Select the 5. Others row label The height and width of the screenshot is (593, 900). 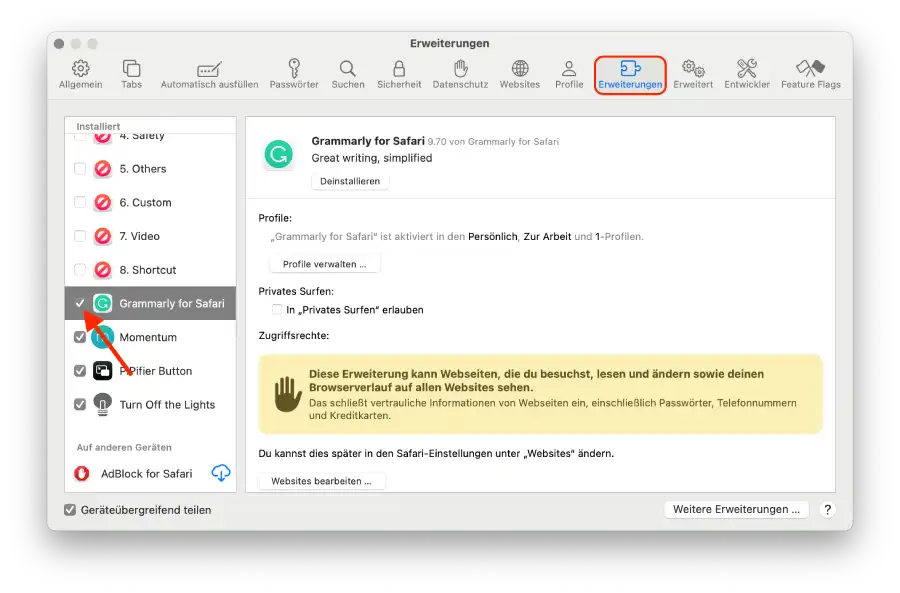tap(143, 169)
